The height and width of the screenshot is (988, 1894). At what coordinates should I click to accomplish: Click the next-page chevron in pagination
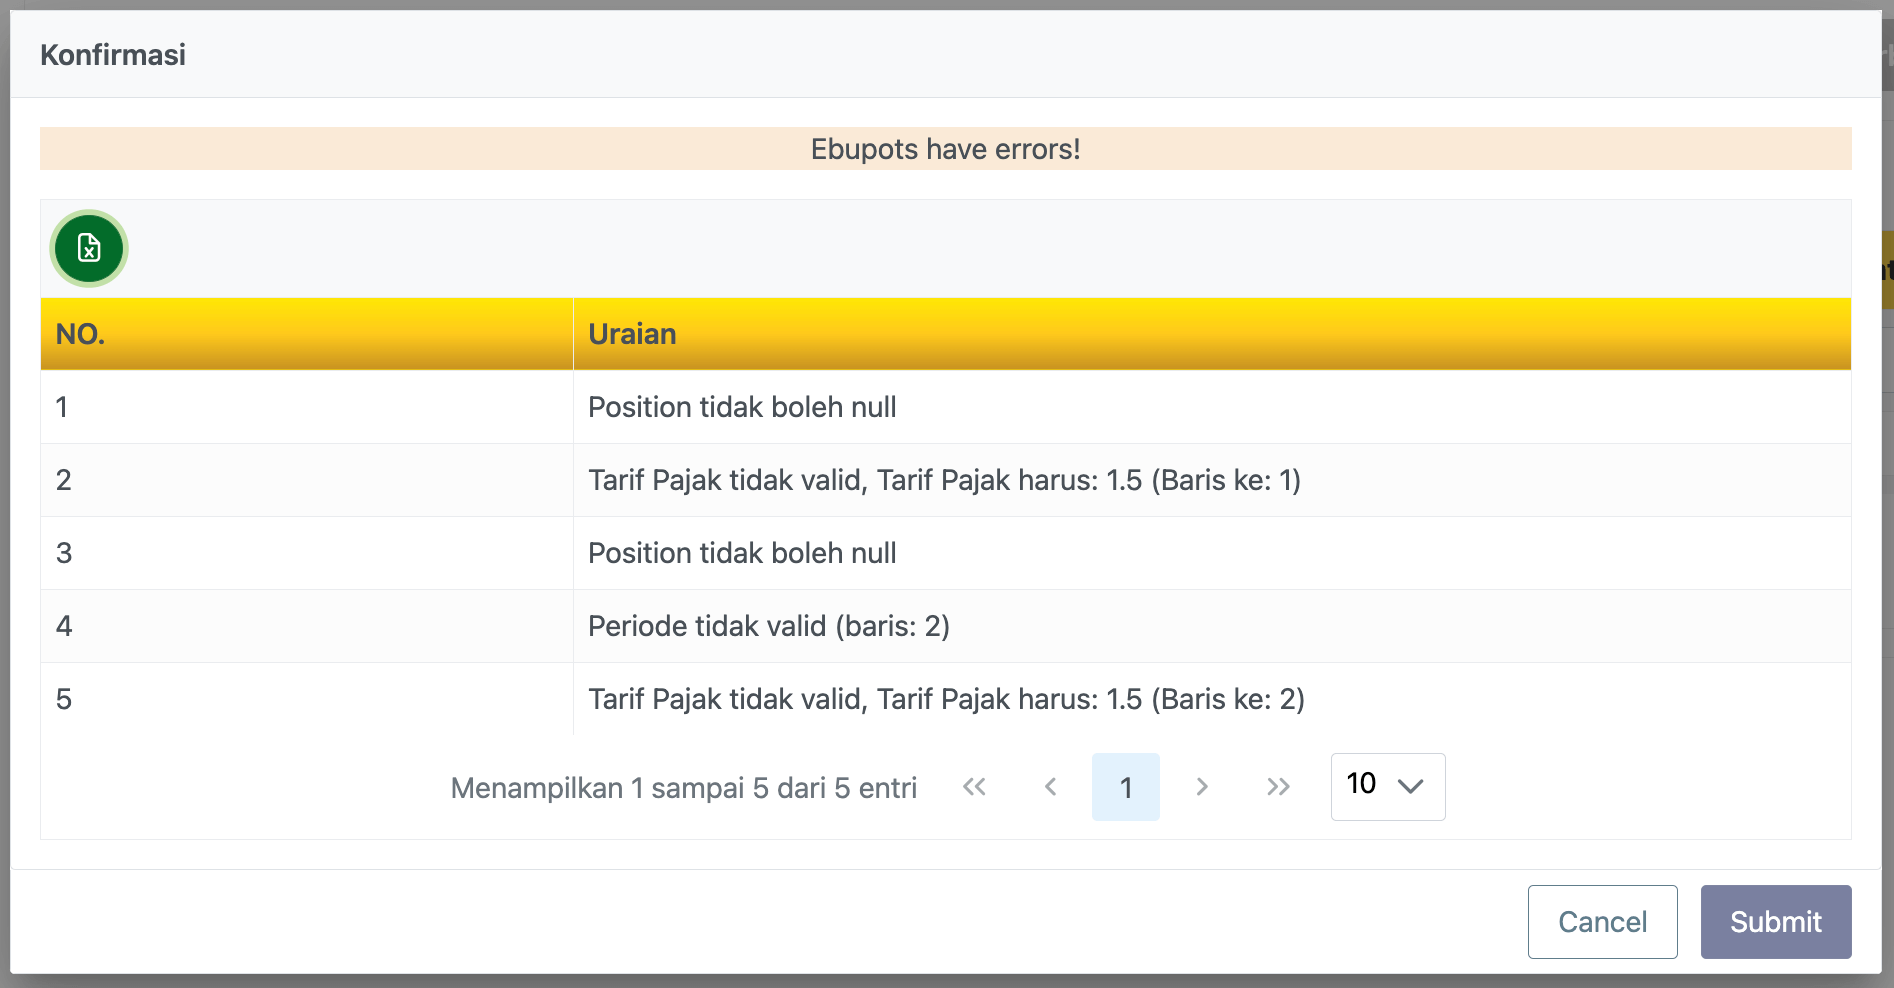[1202, 787]
